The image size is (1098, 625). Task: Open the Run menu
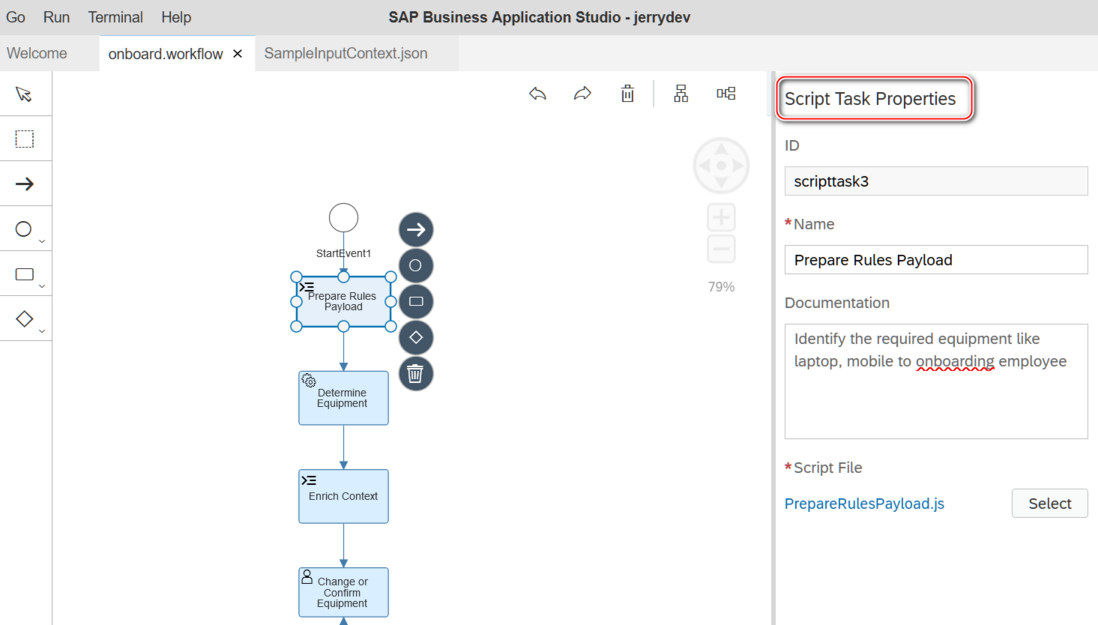pos(56,17)
